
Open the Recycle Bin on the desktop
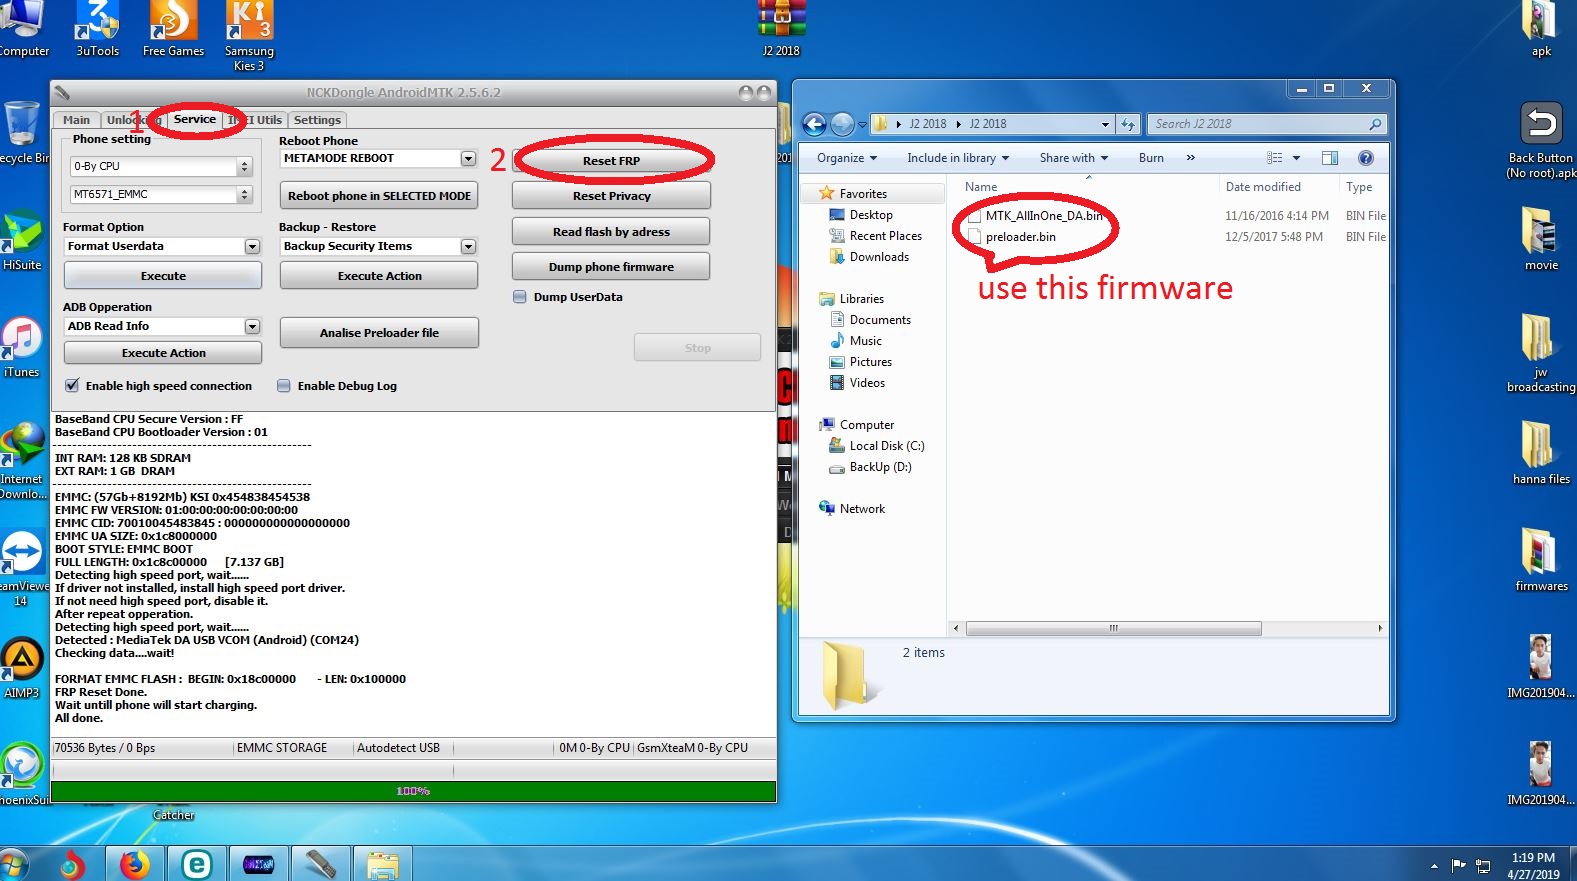(x=22, y=132)
